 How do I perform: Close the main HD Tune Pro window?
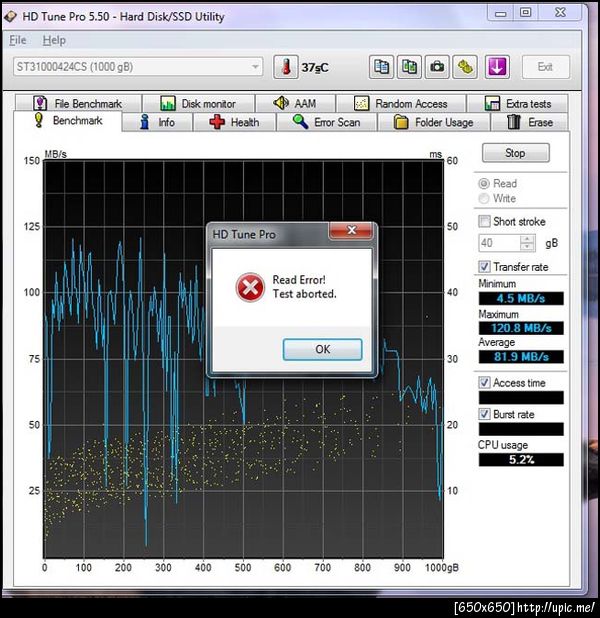(x=560, y=13)
